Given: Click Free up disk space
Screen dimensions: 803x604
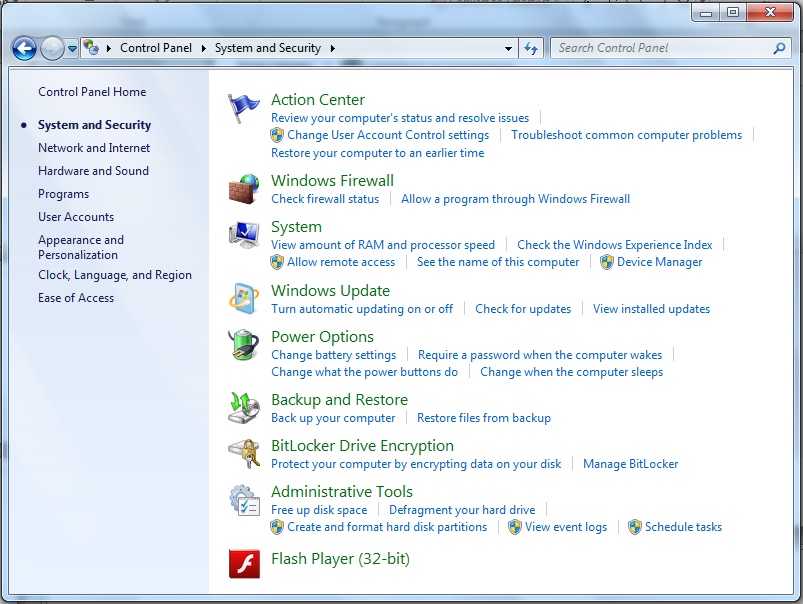Looking at the screenshot, I should [319, 511].
